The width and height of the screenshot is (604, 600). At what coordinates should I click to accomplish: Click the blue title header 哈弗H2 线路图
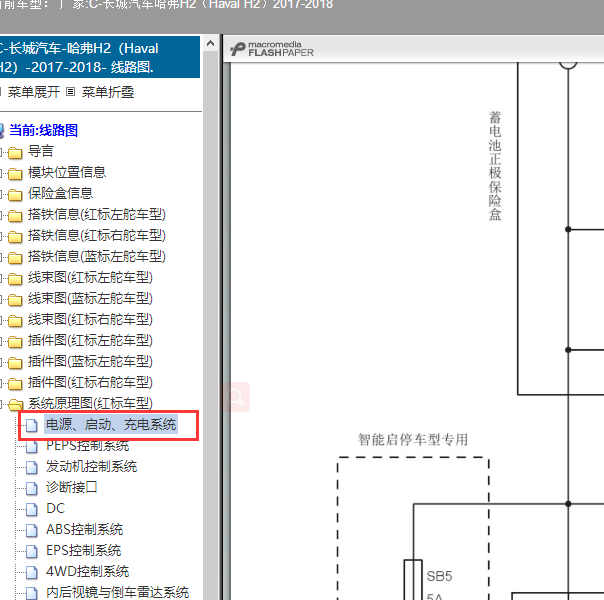[x=99, y=57]
